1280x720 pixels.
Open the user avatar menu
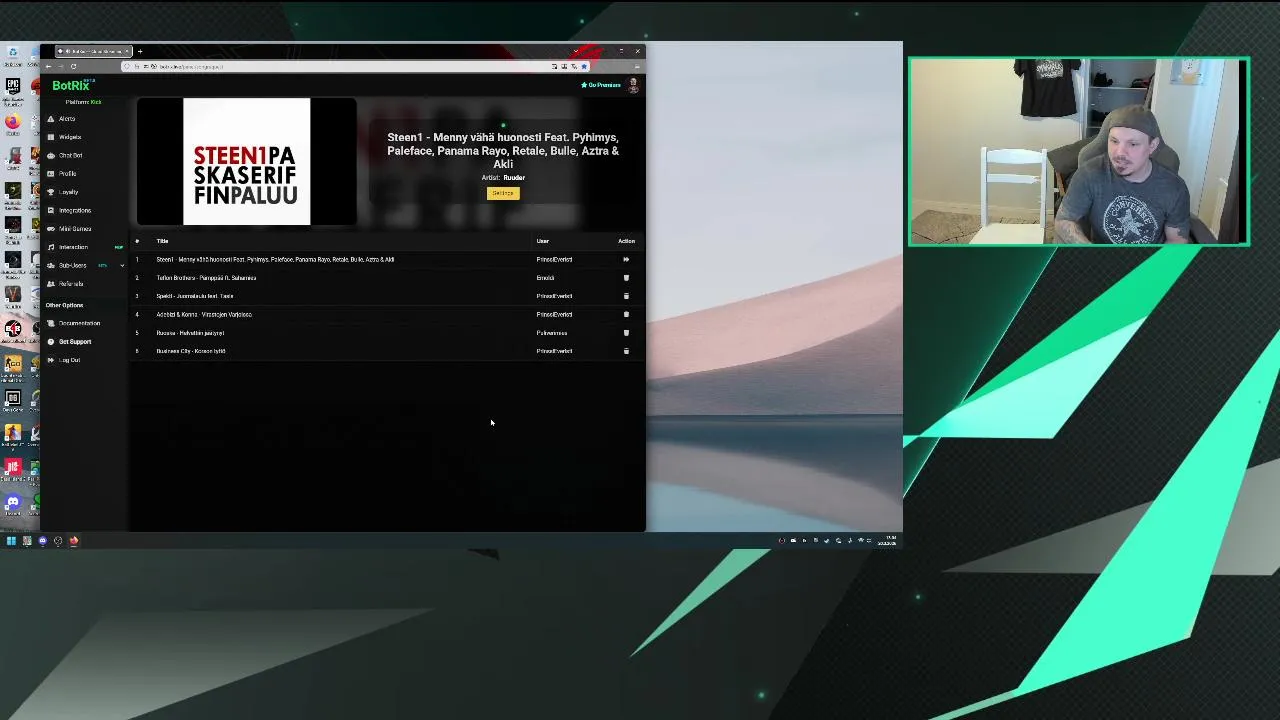point(633,85)
